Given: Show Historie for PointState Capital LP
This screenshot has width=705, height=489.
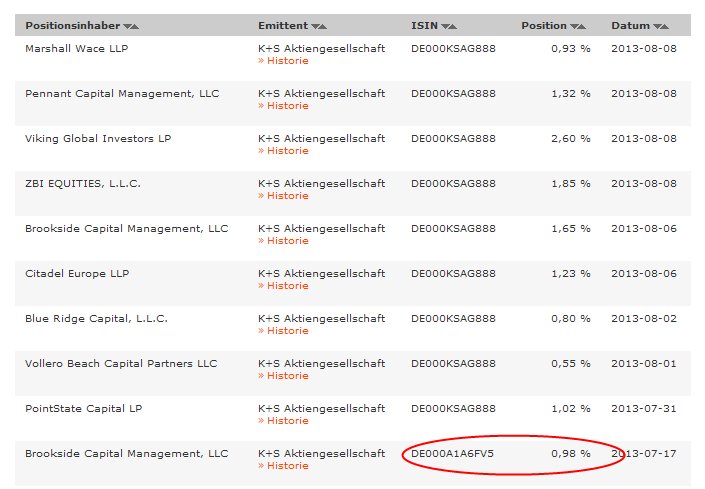Looking at the screenshot, I should point(283,421).
